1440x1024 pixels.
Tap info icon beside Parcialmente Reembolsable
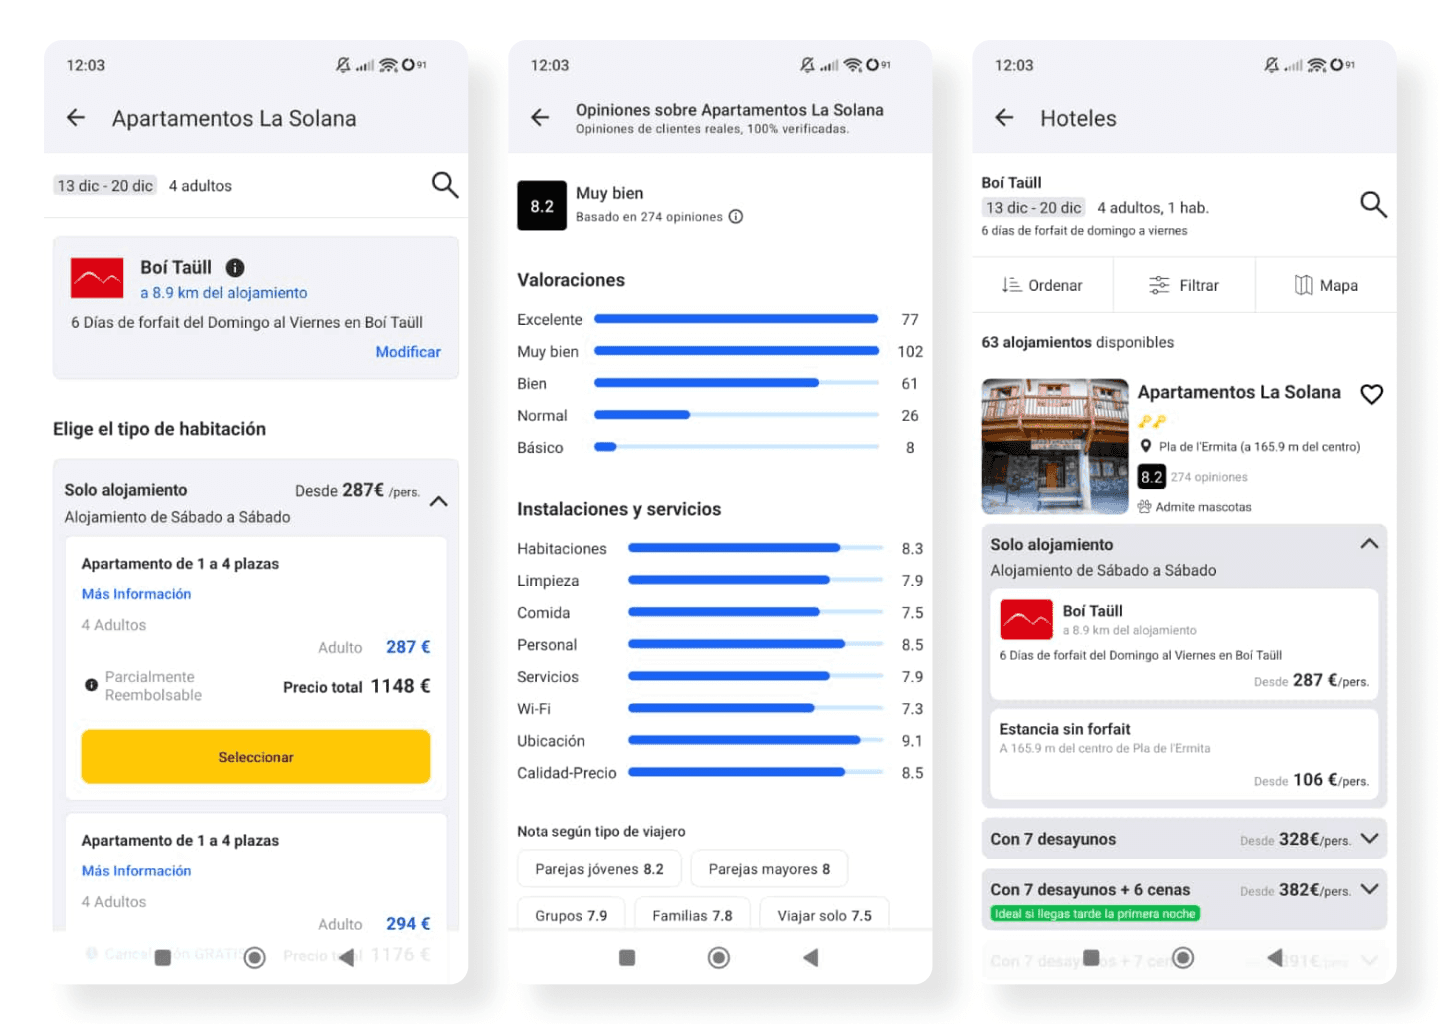point(91,686)
